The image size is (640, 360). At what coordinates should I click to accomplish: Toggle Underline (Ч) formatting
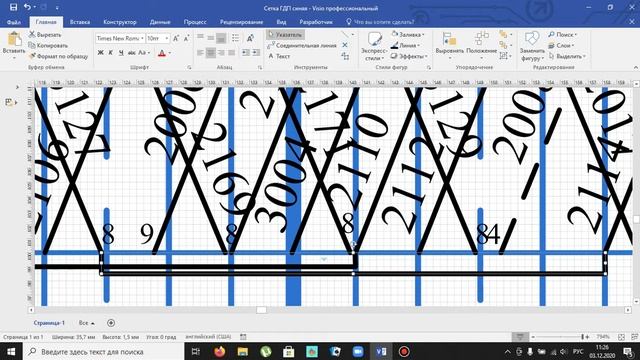point(121,53)
